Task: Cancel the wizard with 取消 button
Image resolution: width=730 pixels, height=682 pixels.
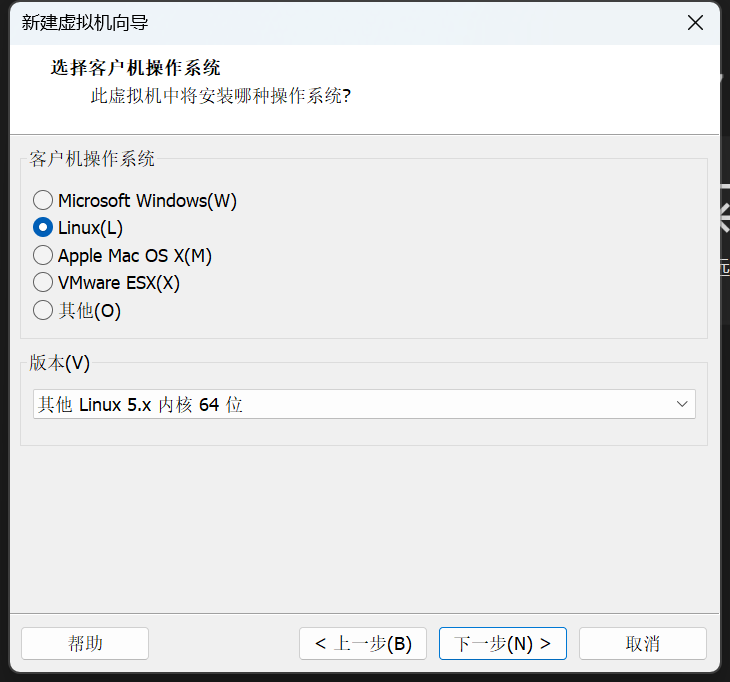Action: [642, 644]
